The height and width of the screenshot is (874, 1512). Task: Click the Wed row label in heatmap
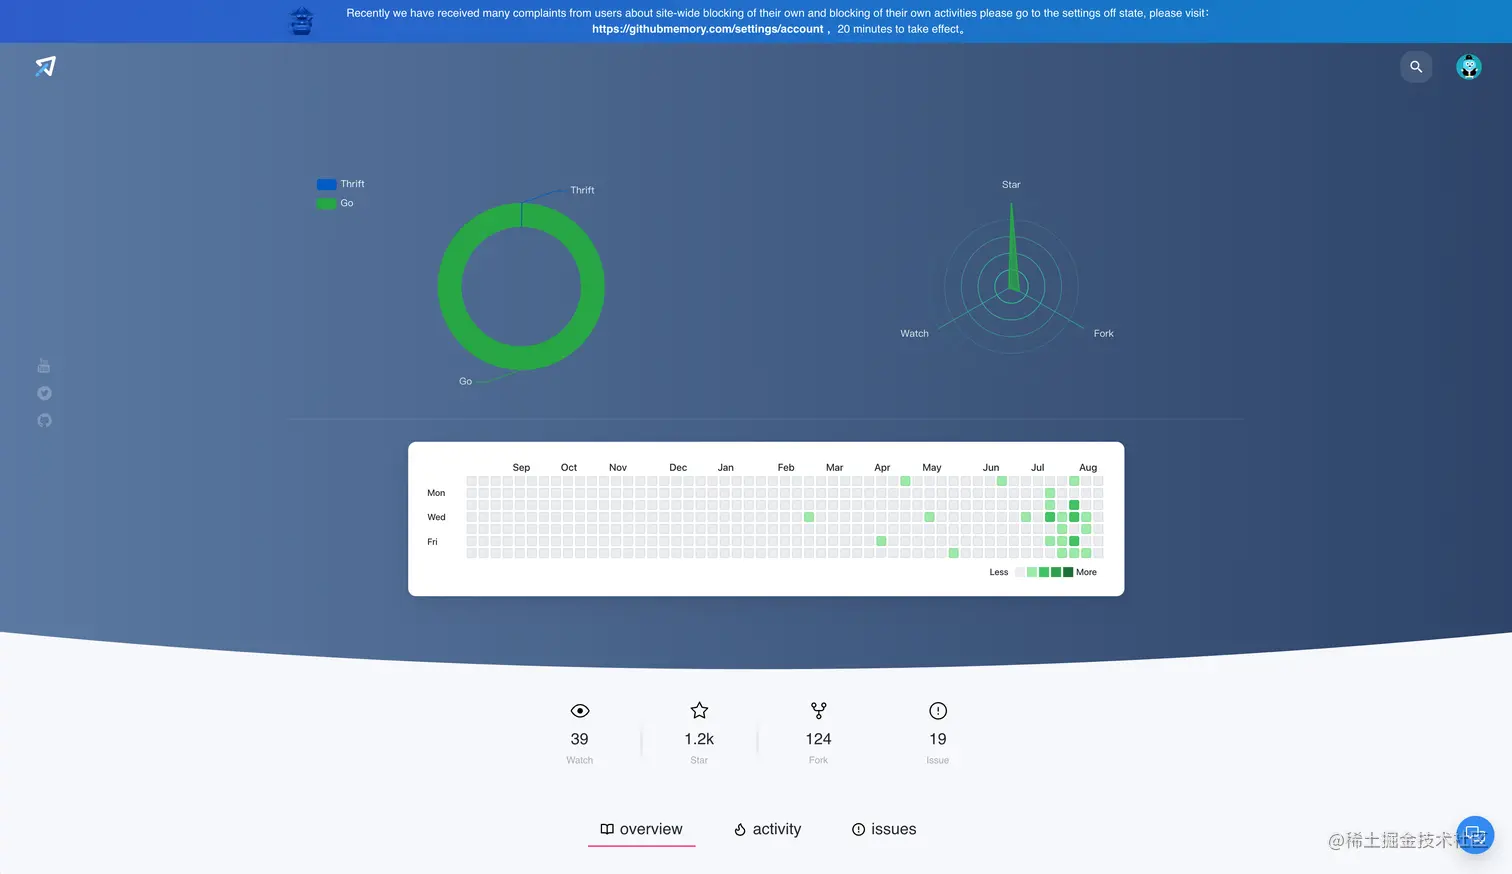[436, 517]
